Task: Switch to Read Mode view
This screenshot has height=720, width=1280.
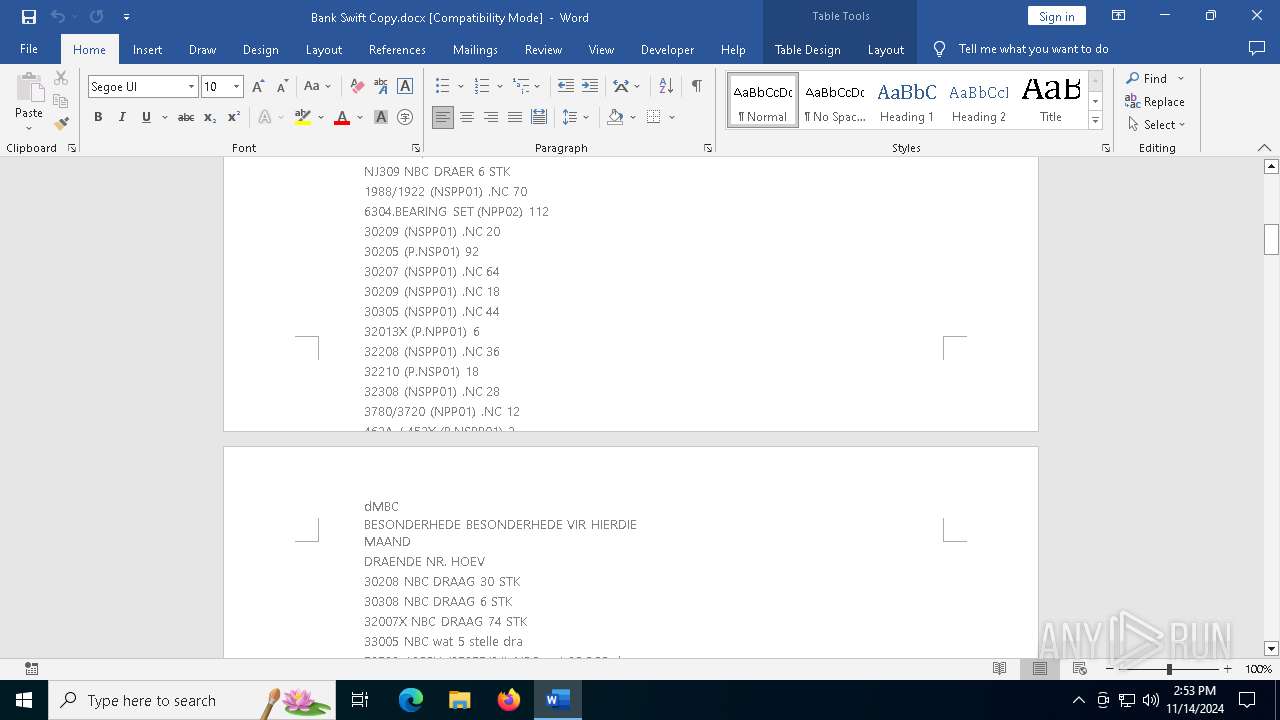Action: click(999, 668)
